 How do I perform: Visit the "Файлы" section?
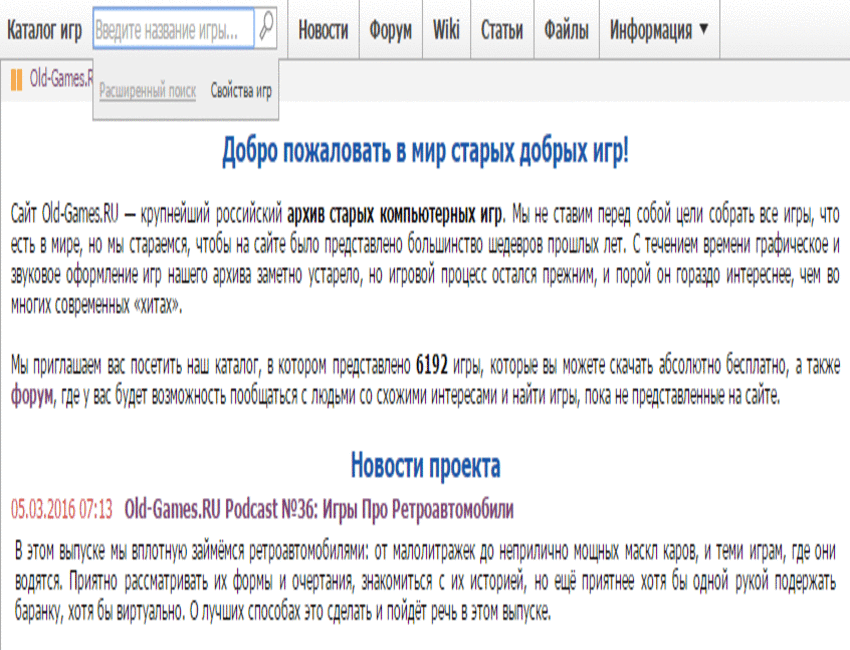click(567, 30)
